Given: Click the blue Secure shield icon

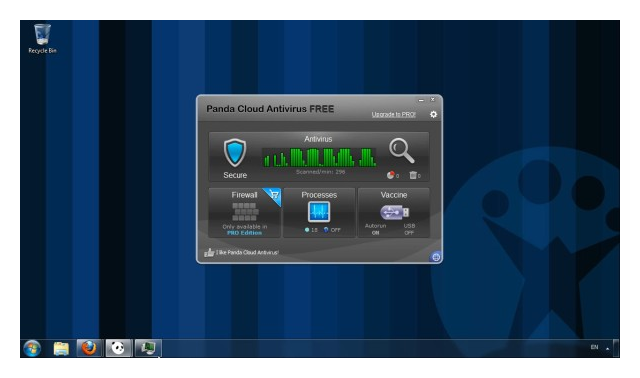Looking at the screenshot, I should [x=235, y=152].
